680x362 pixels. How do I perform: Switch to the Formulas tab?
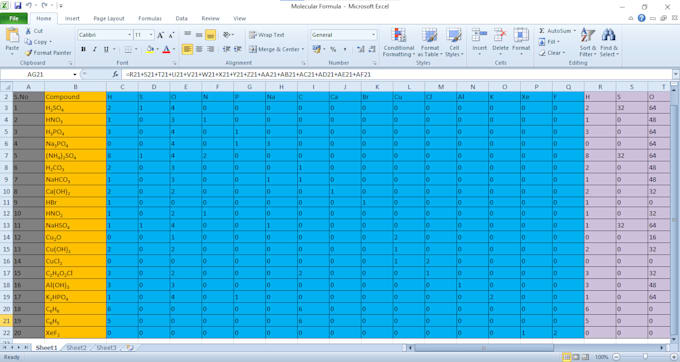click(150, 18)
